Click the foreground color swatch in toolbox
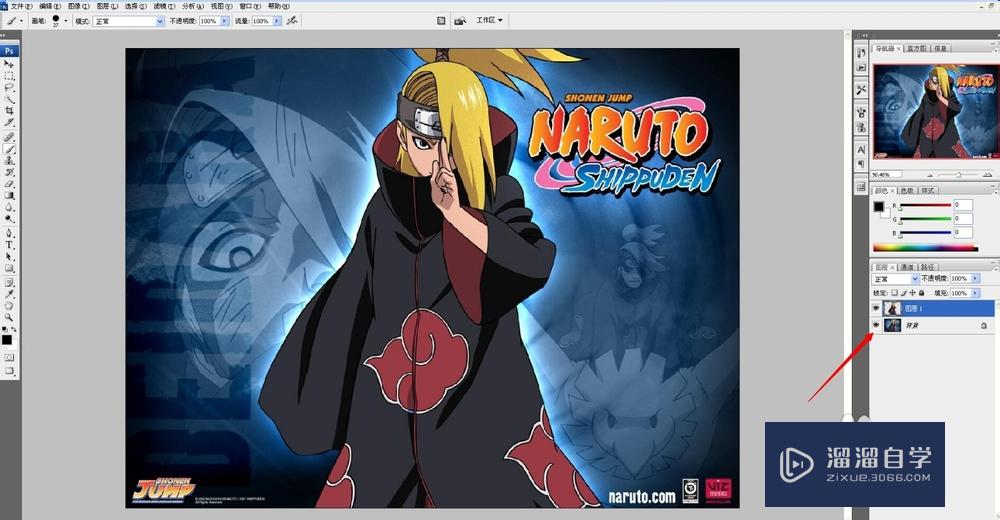Viewport: 1000px width, 520px height. pyautogui.click(x=6, y=340)
